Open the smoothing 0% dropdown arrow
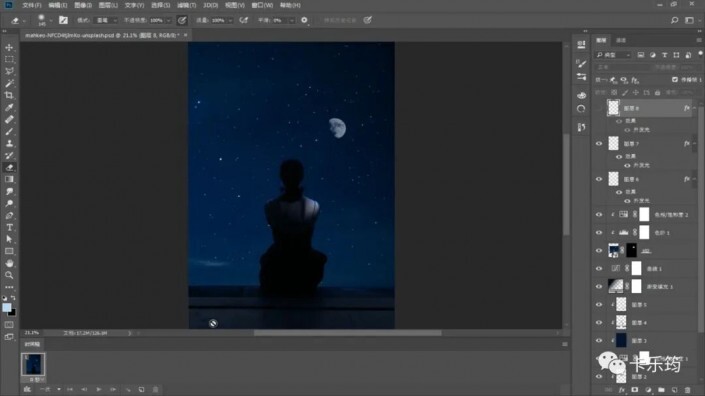 (x=292, y=20)
